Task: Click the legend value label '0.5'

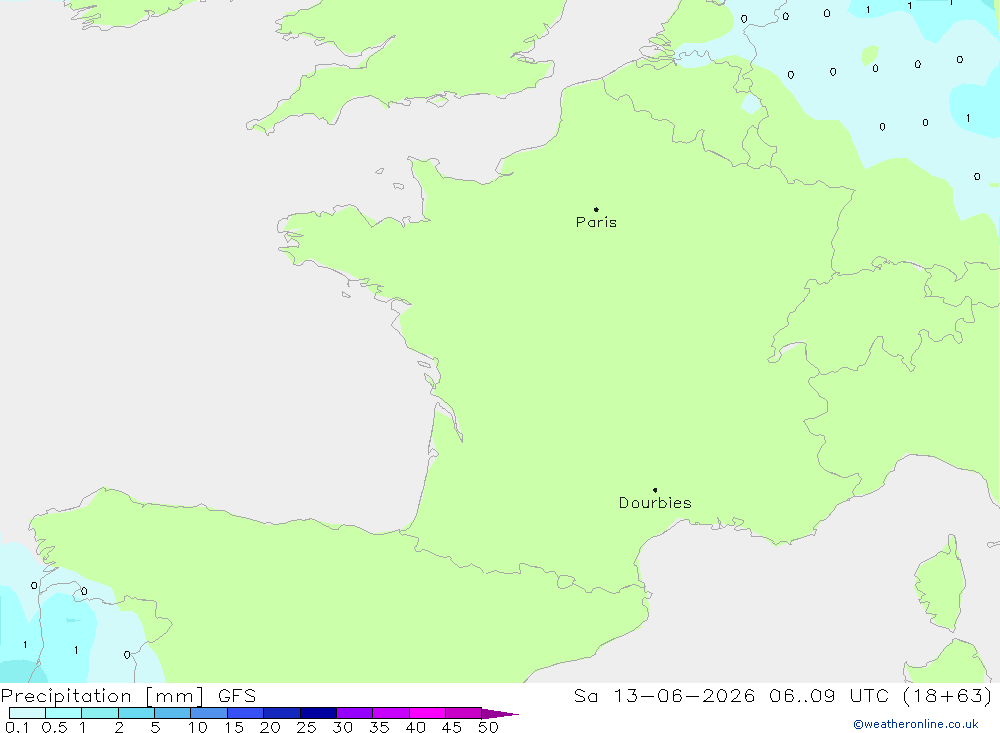Action: point(54,727)
